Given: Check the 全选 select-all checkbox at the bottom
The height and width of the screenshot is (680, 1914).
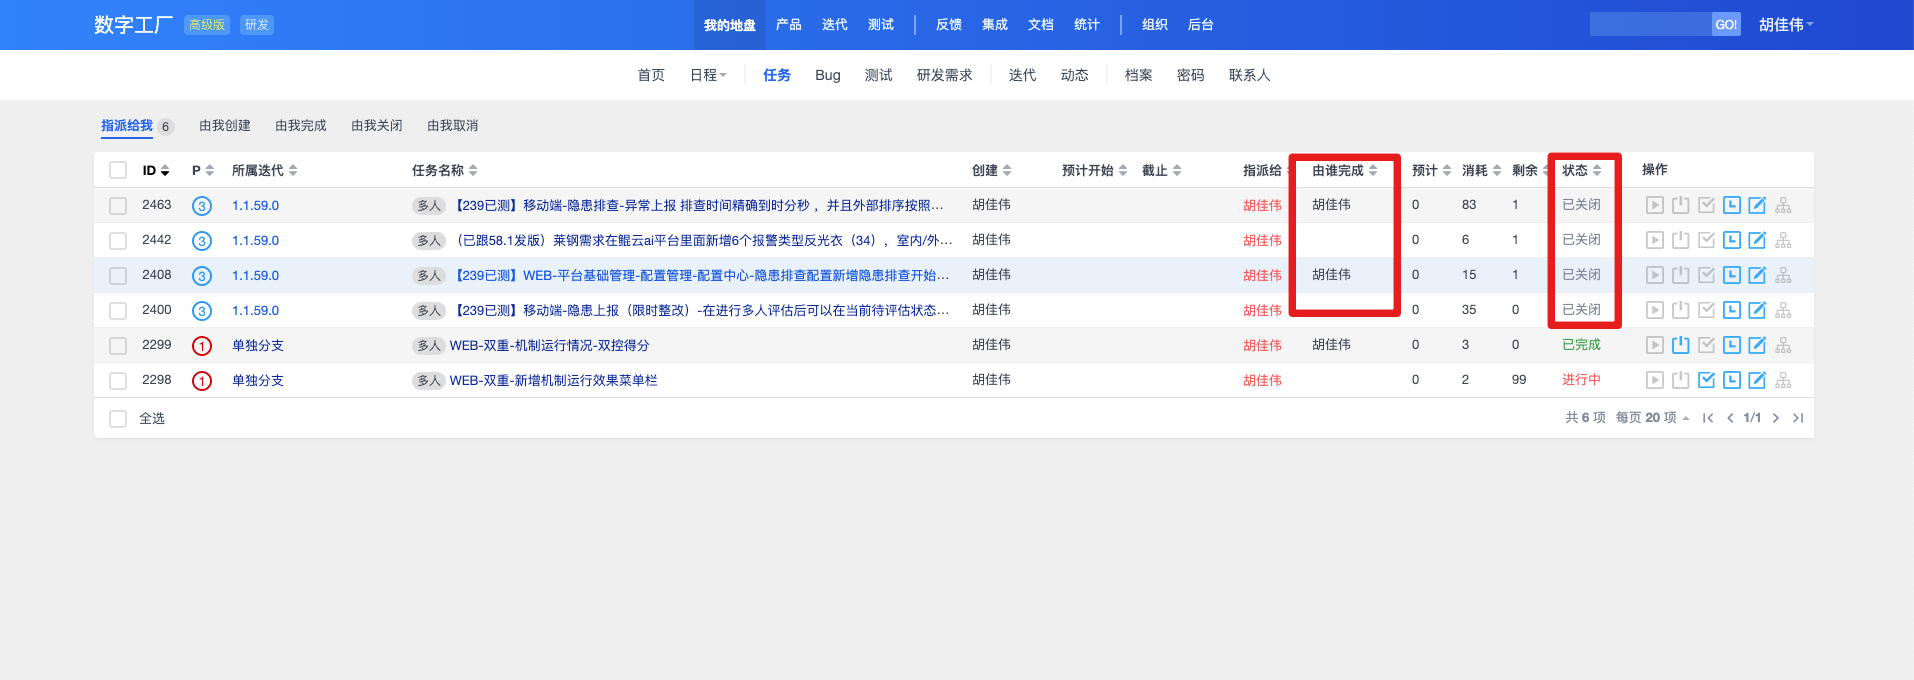Looking at the screenshot, I should (x=118, y=419).
